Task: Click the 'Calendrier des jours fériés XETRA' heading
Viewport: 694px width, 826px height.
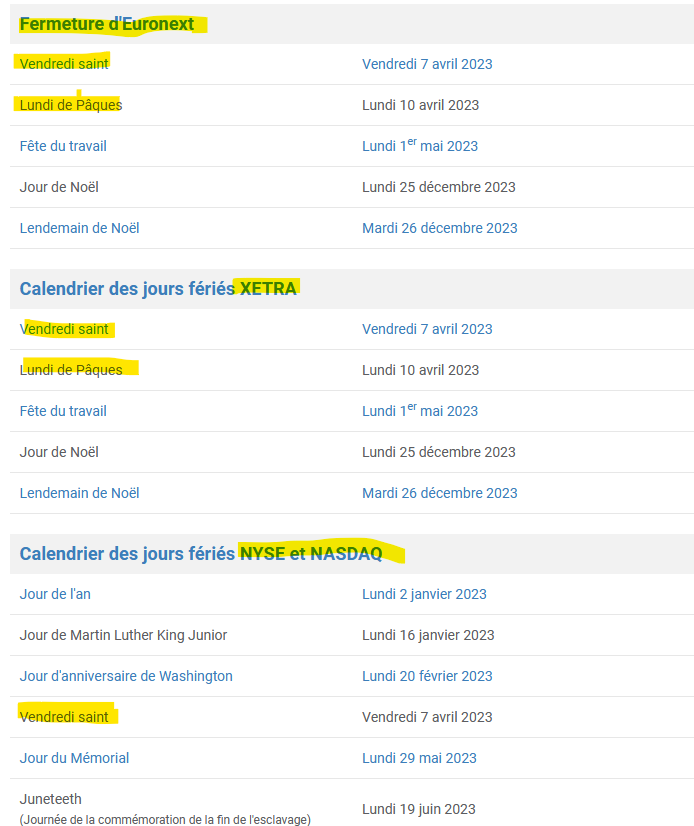Action: click(158, 289)
